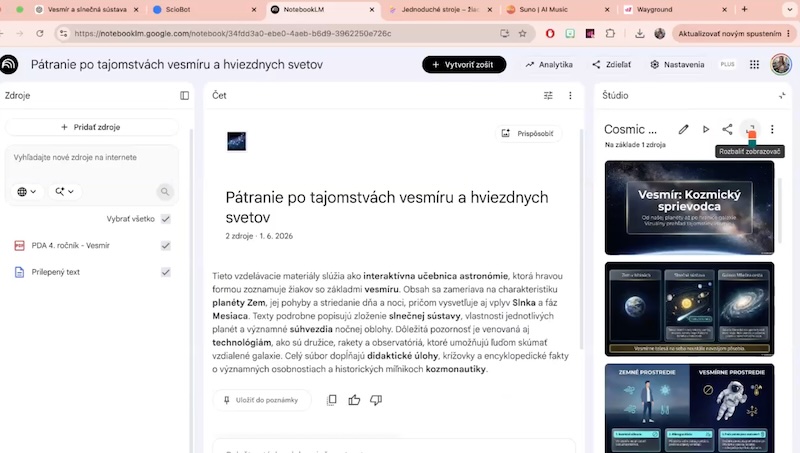Open Vesmír: Kozmický sprievodca slide
Viewport: 800px width, 453px height.
point(689,208)
